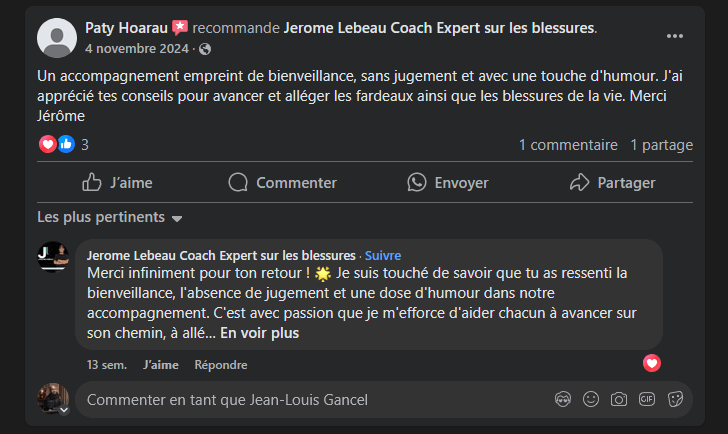
Task: Insert a GIF into the comment
Action: point(647,399)
